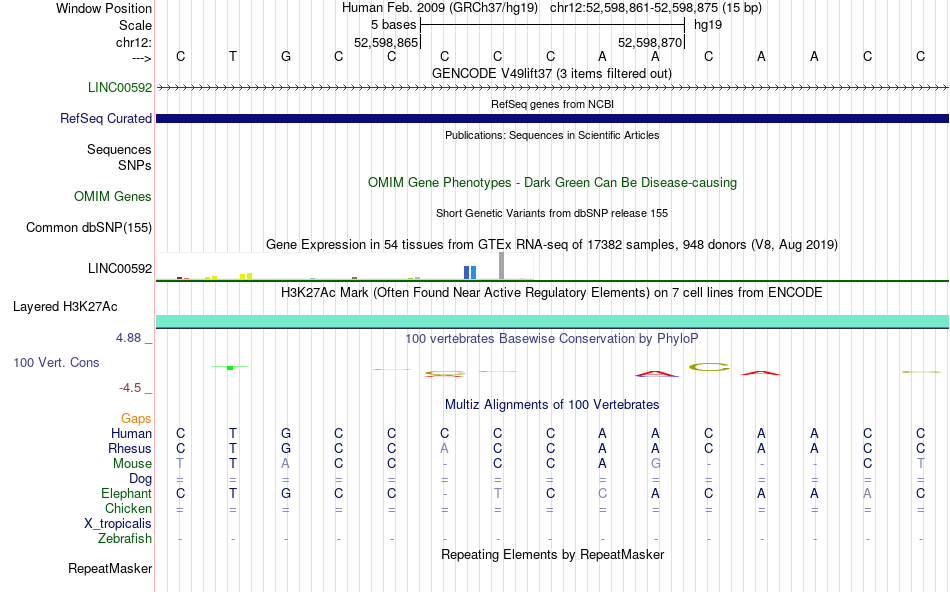The image size is (950, 592).
Task: Click the Gaps row label
Action: (x=136, y=418)
